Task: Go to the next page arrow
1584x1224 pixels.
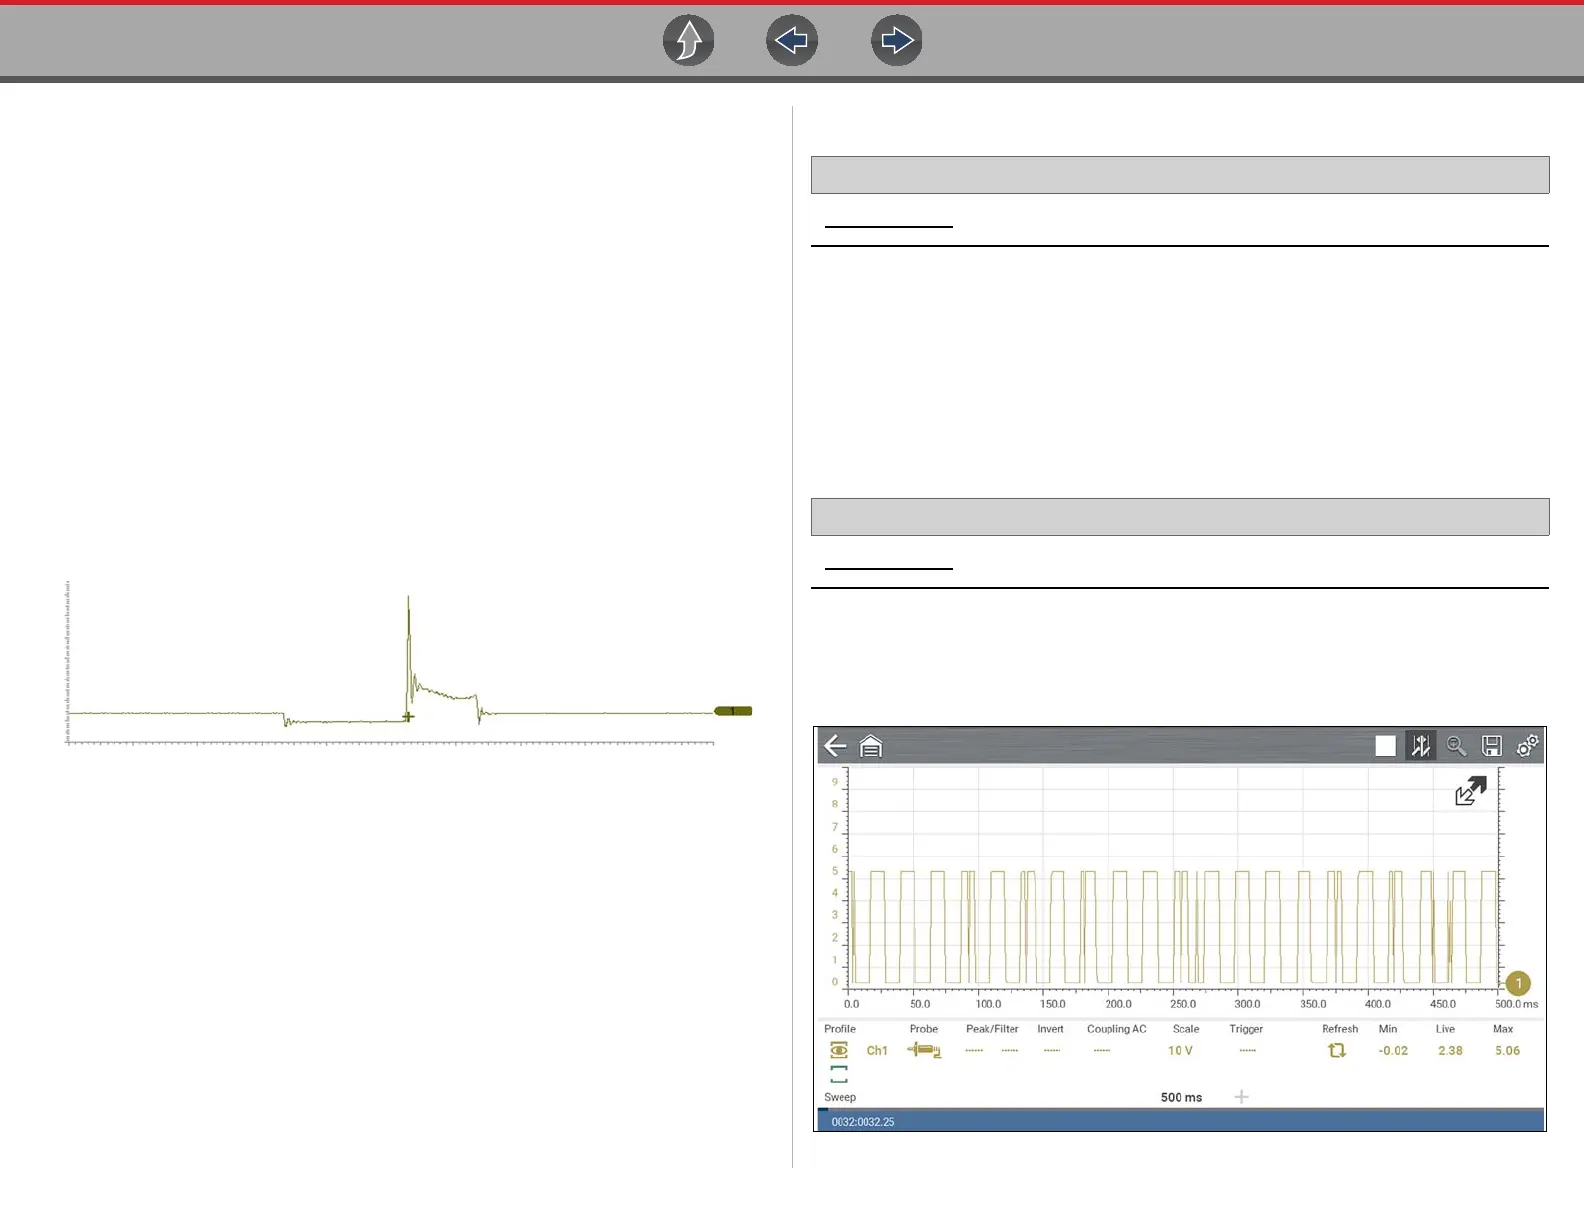Action: (897, 41)
